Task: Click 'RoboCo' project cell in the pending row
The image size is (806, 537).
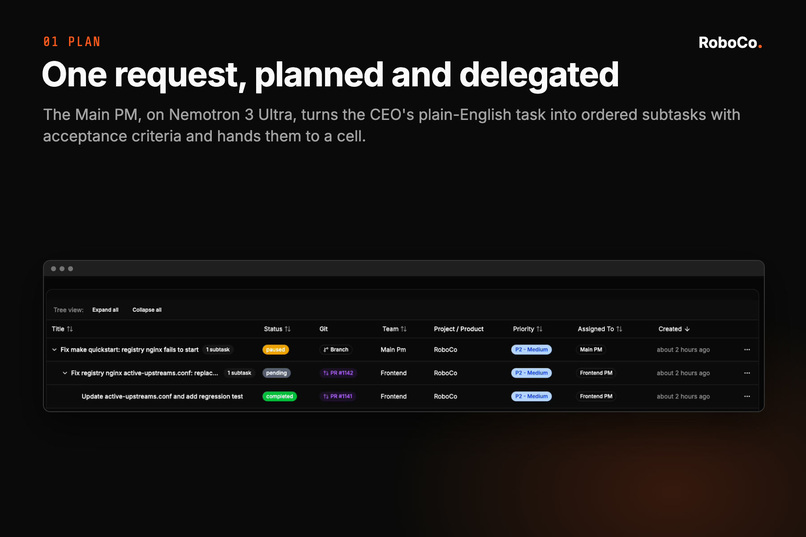Action: [x=446, y=373]
